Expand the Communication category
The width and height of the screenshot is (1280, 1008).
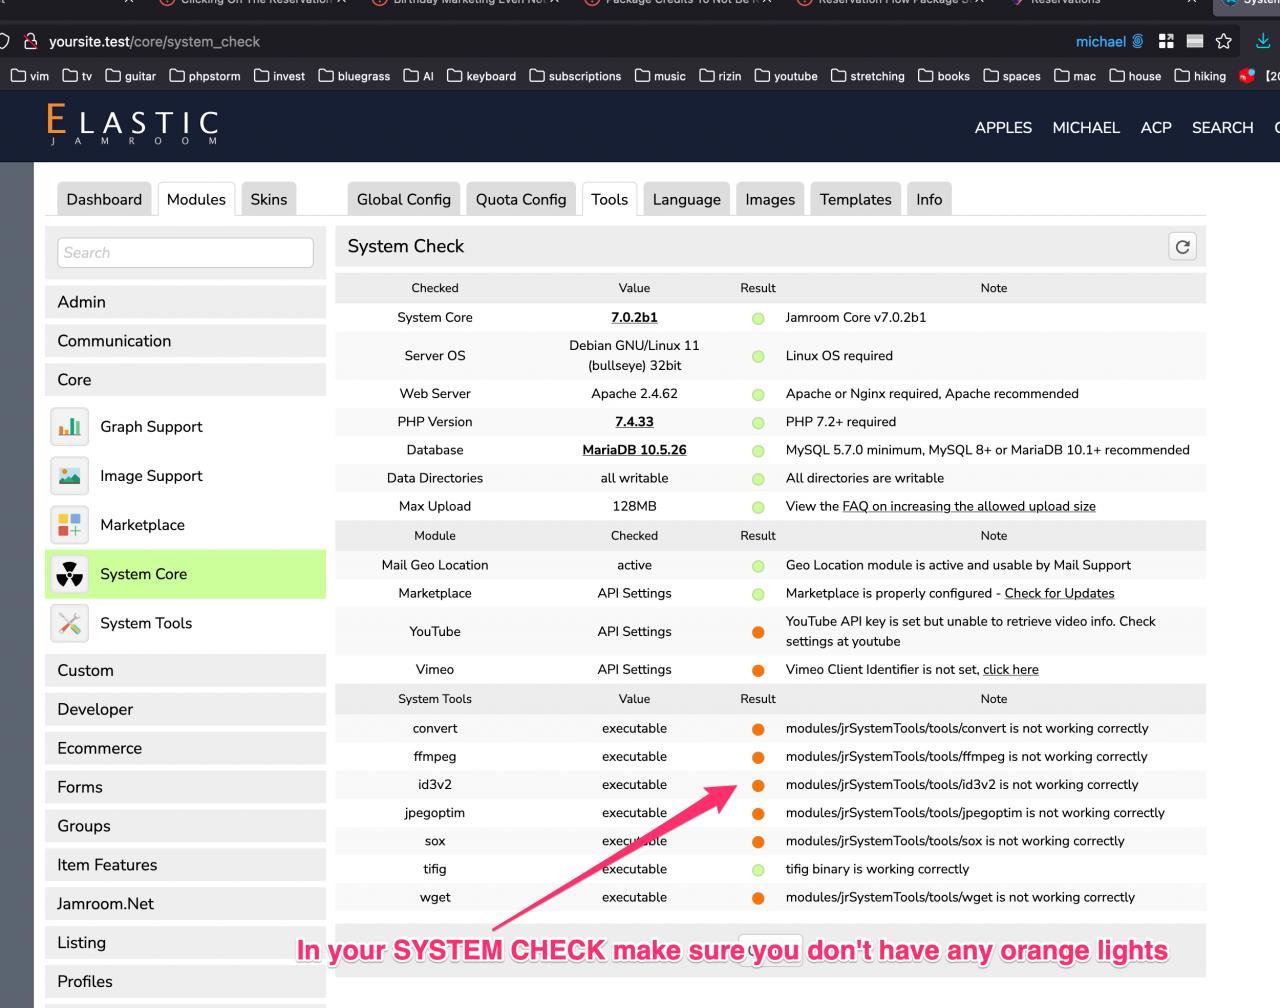pos(185,341)
